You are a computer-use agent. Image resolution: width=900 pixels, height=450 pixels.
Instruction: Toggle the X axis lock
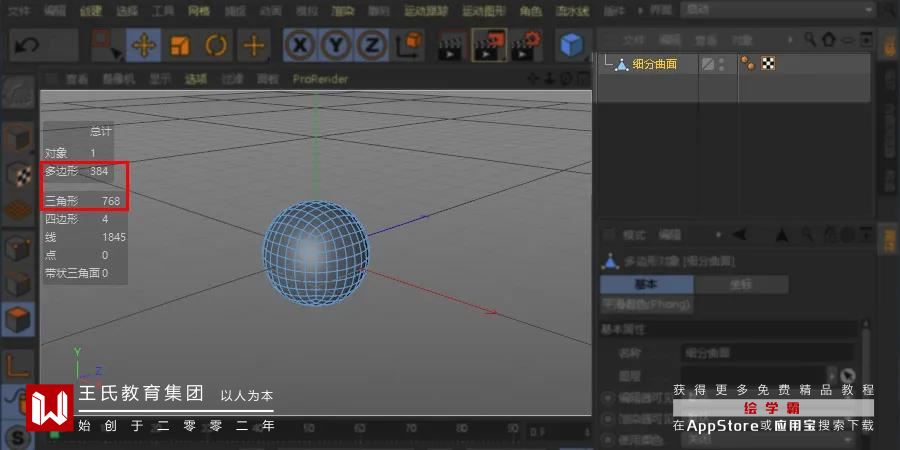point(299,45)
